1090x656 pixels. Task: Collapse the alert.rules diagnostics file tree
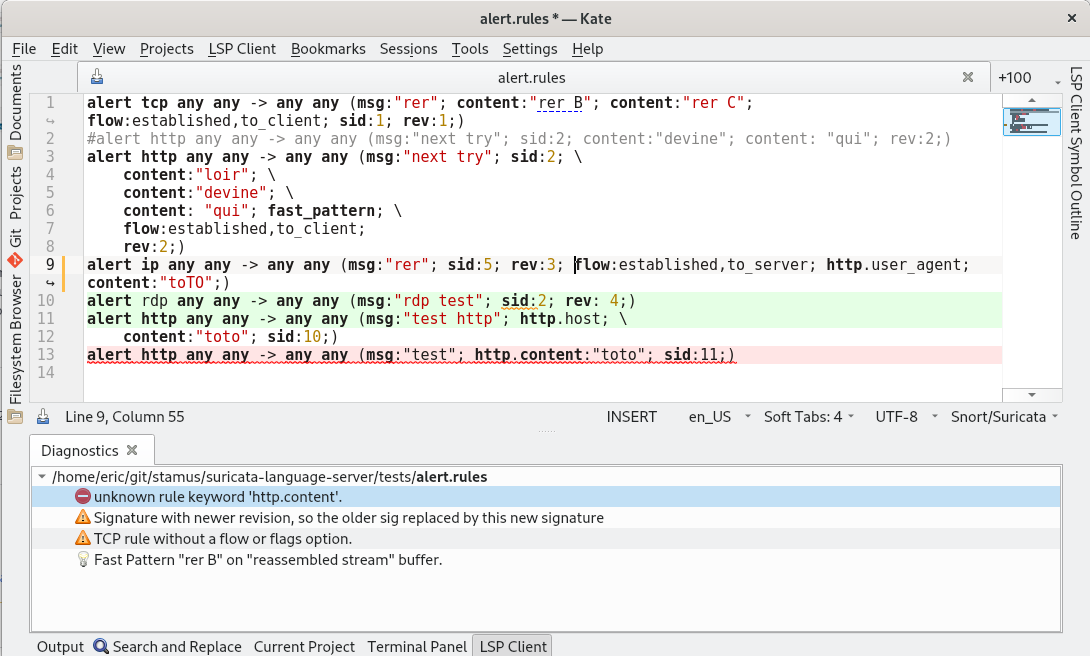click(42, 477)
